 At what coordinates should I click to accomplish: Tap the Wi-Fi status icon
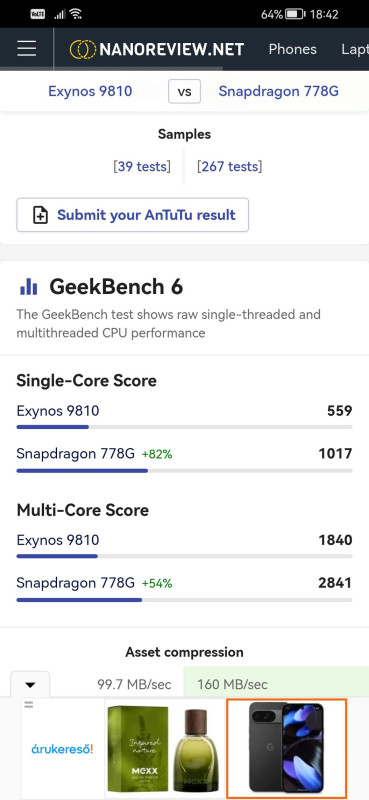pyautogui.click(x=76, y=14)
